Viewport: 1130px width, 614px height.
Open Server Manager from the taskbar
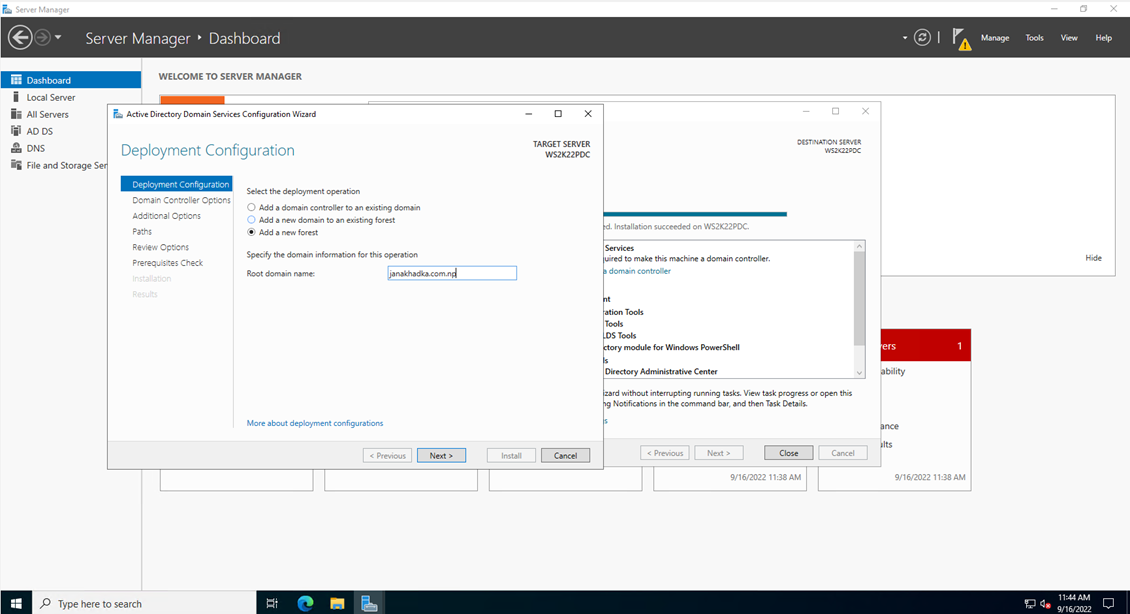[x=370, y=602]
